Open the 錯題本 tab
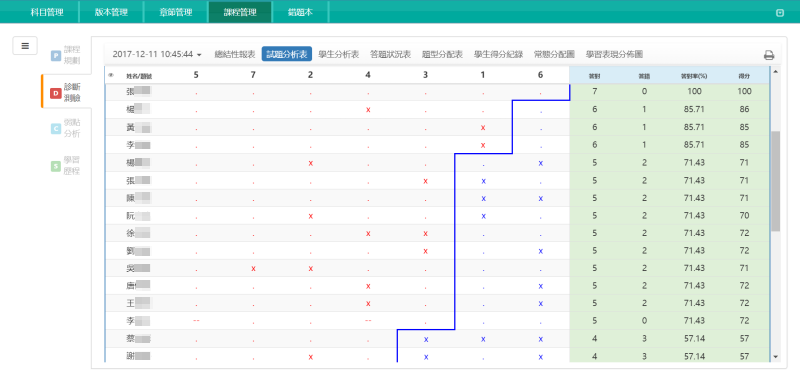This screenshot has width=800, height=384. pos(300,12)
